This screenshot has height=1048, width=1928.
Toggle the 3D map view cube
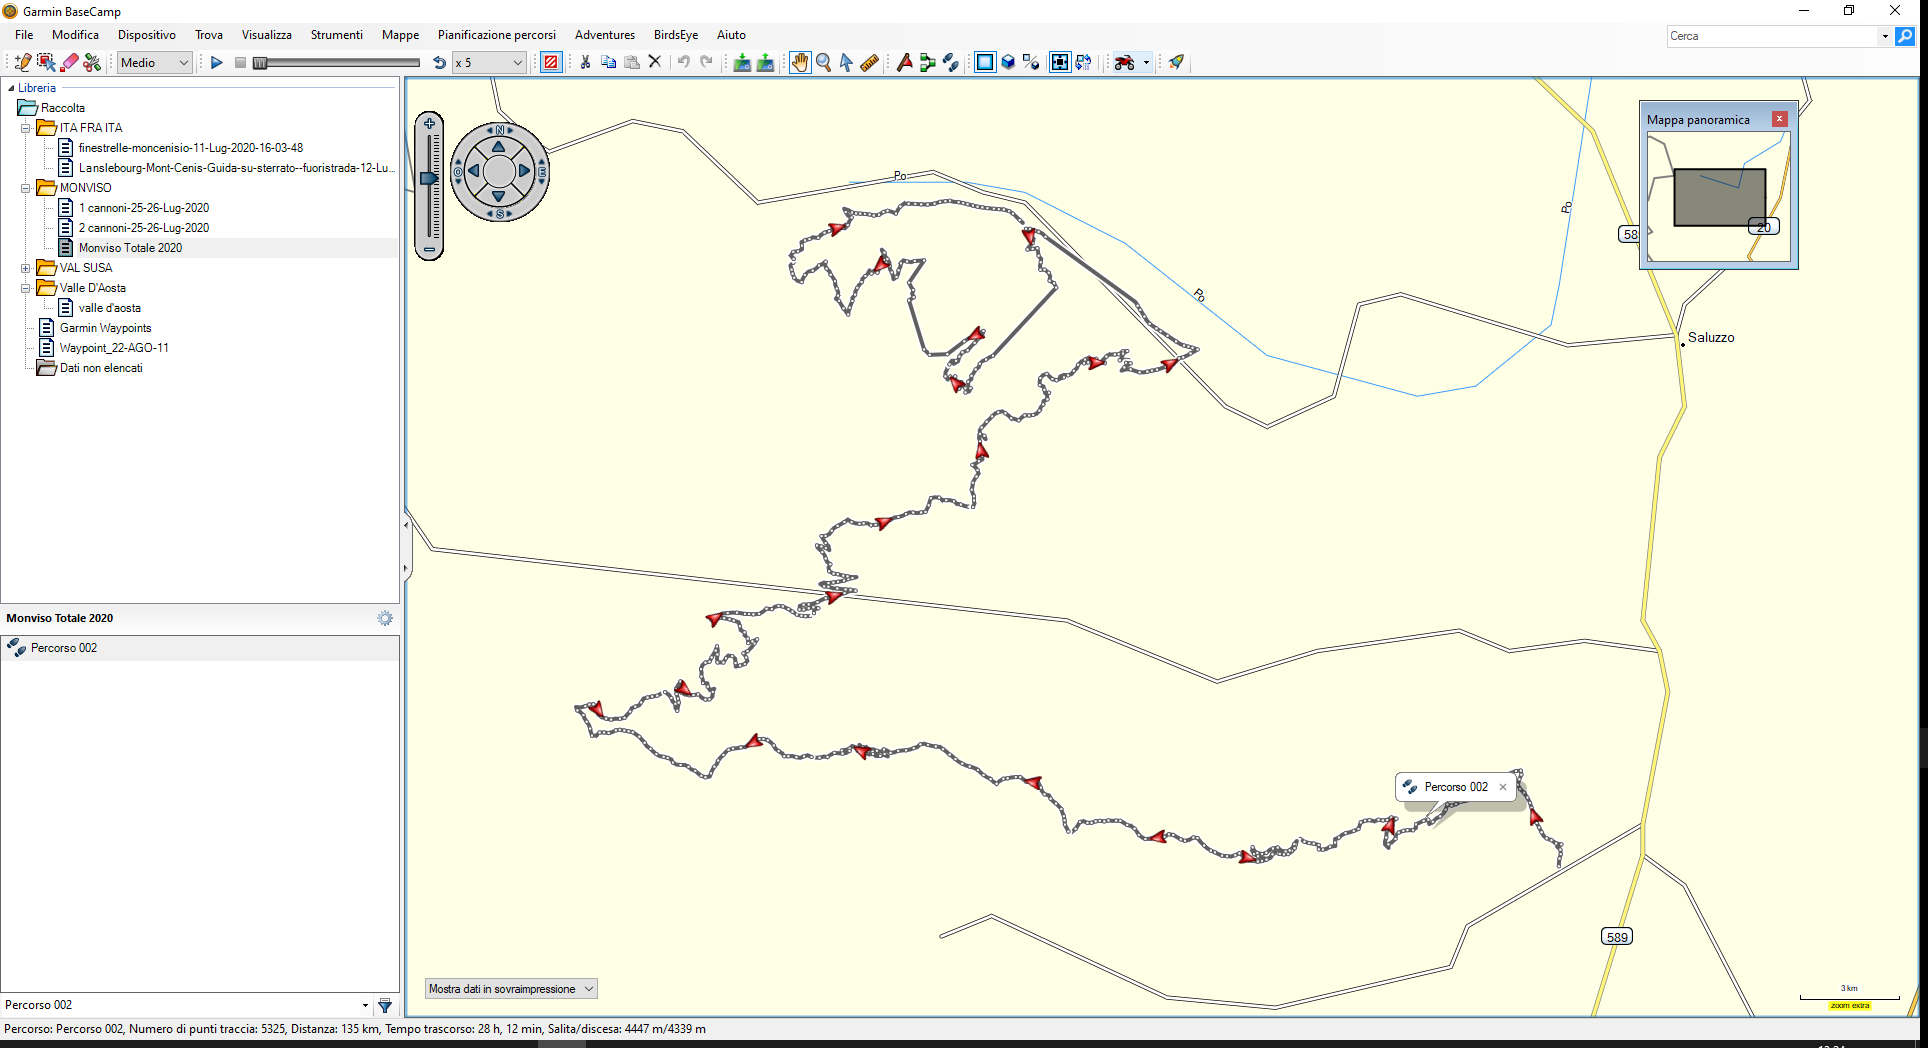point(1008,62)
